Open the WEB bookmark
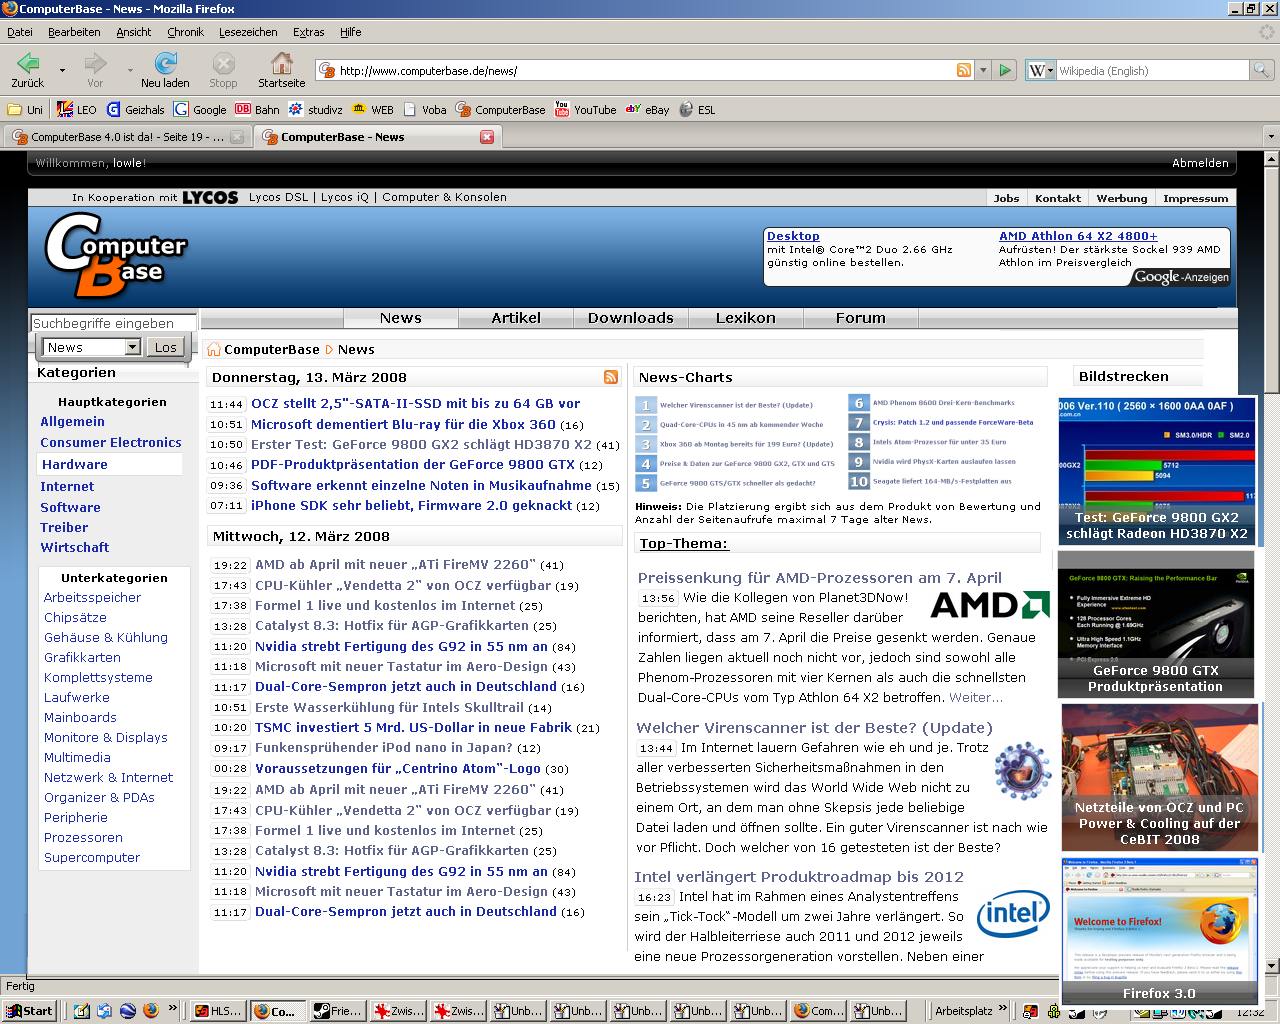The height and width of the screenshot is (1024, 1280). [x=373, y=110]
